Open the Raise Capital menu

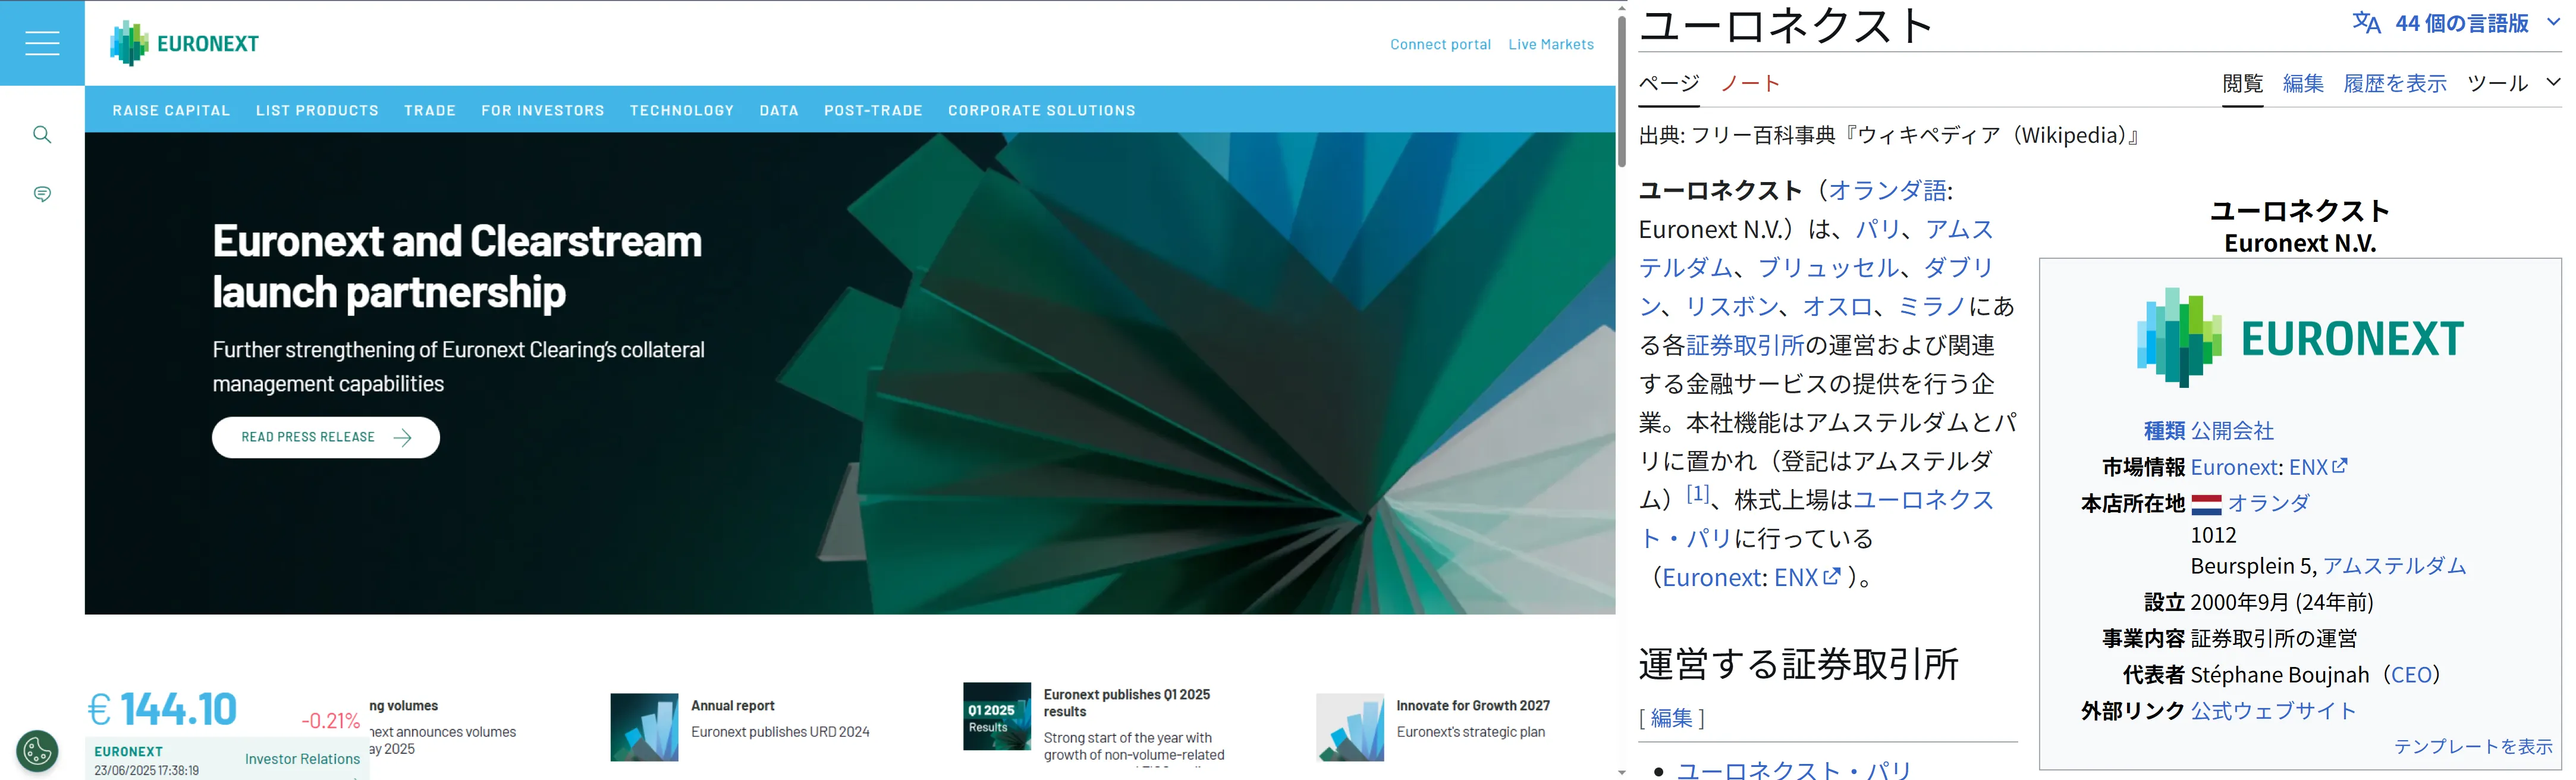pos(171,110)
